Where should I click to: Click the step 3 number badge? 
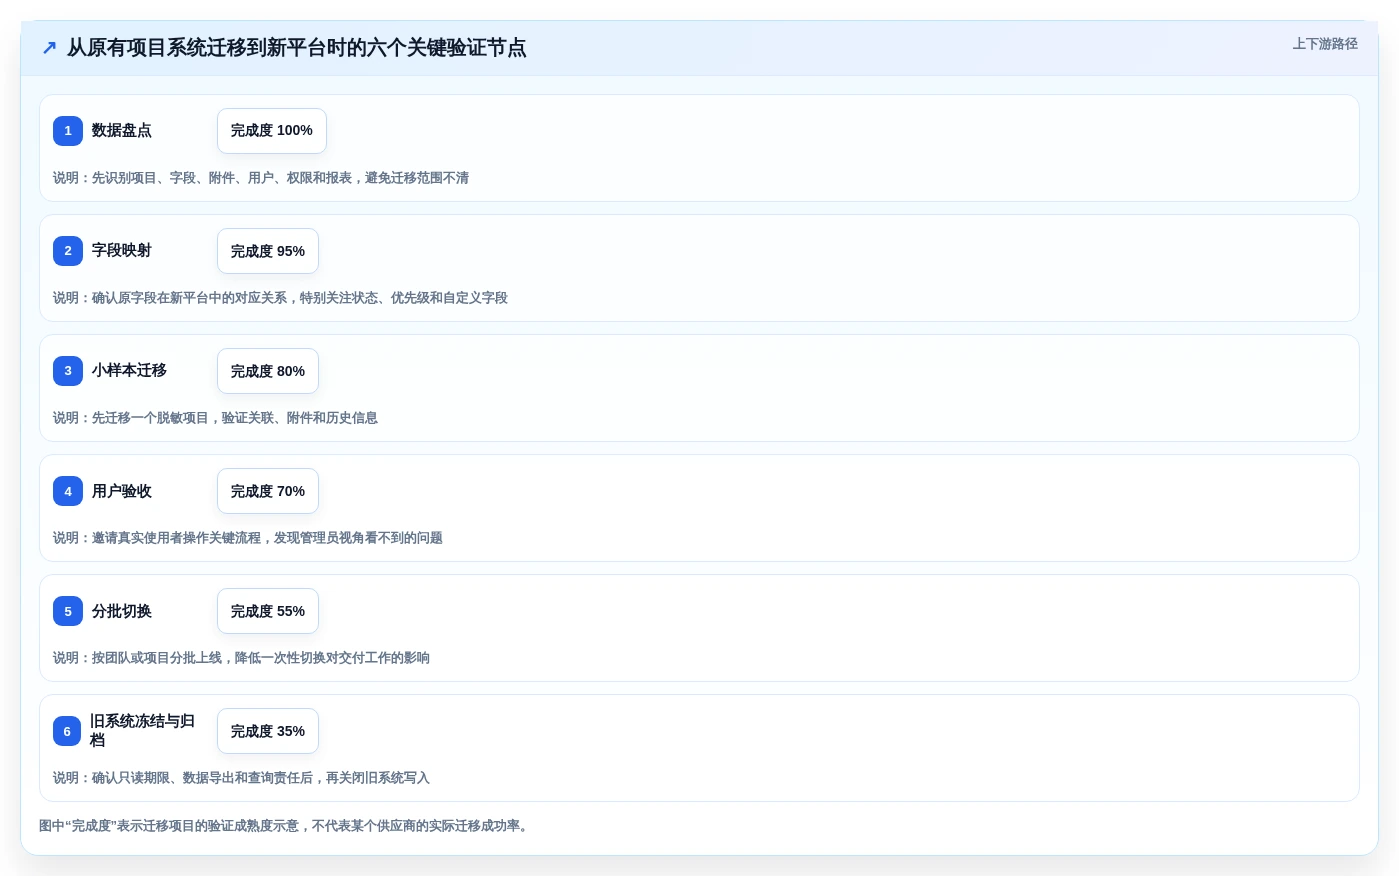[x=68, y=371]
